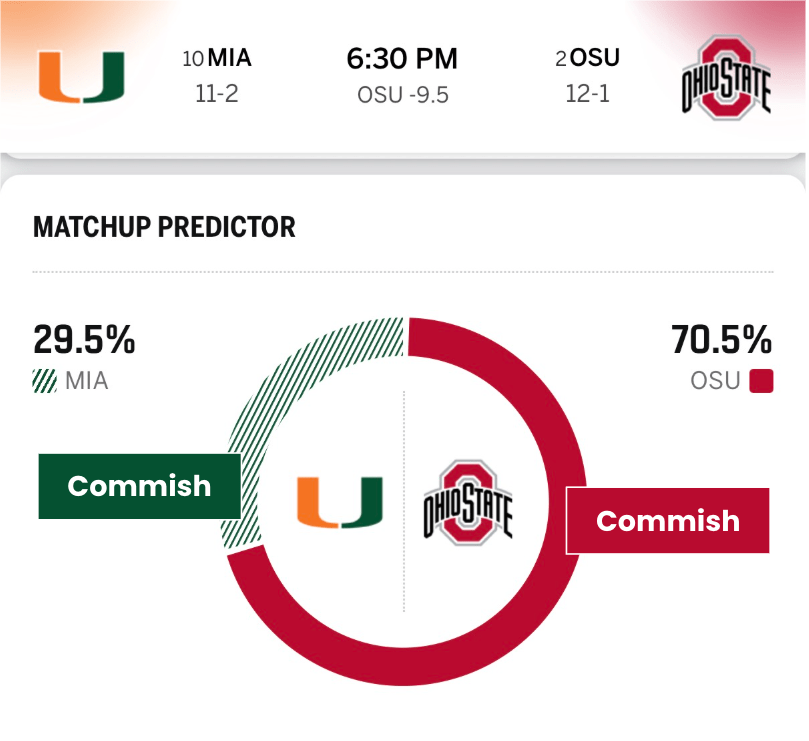809x741 pixels.
Task: Click the 70.5% Ohio State win probability
Action: tap(721, 340)
